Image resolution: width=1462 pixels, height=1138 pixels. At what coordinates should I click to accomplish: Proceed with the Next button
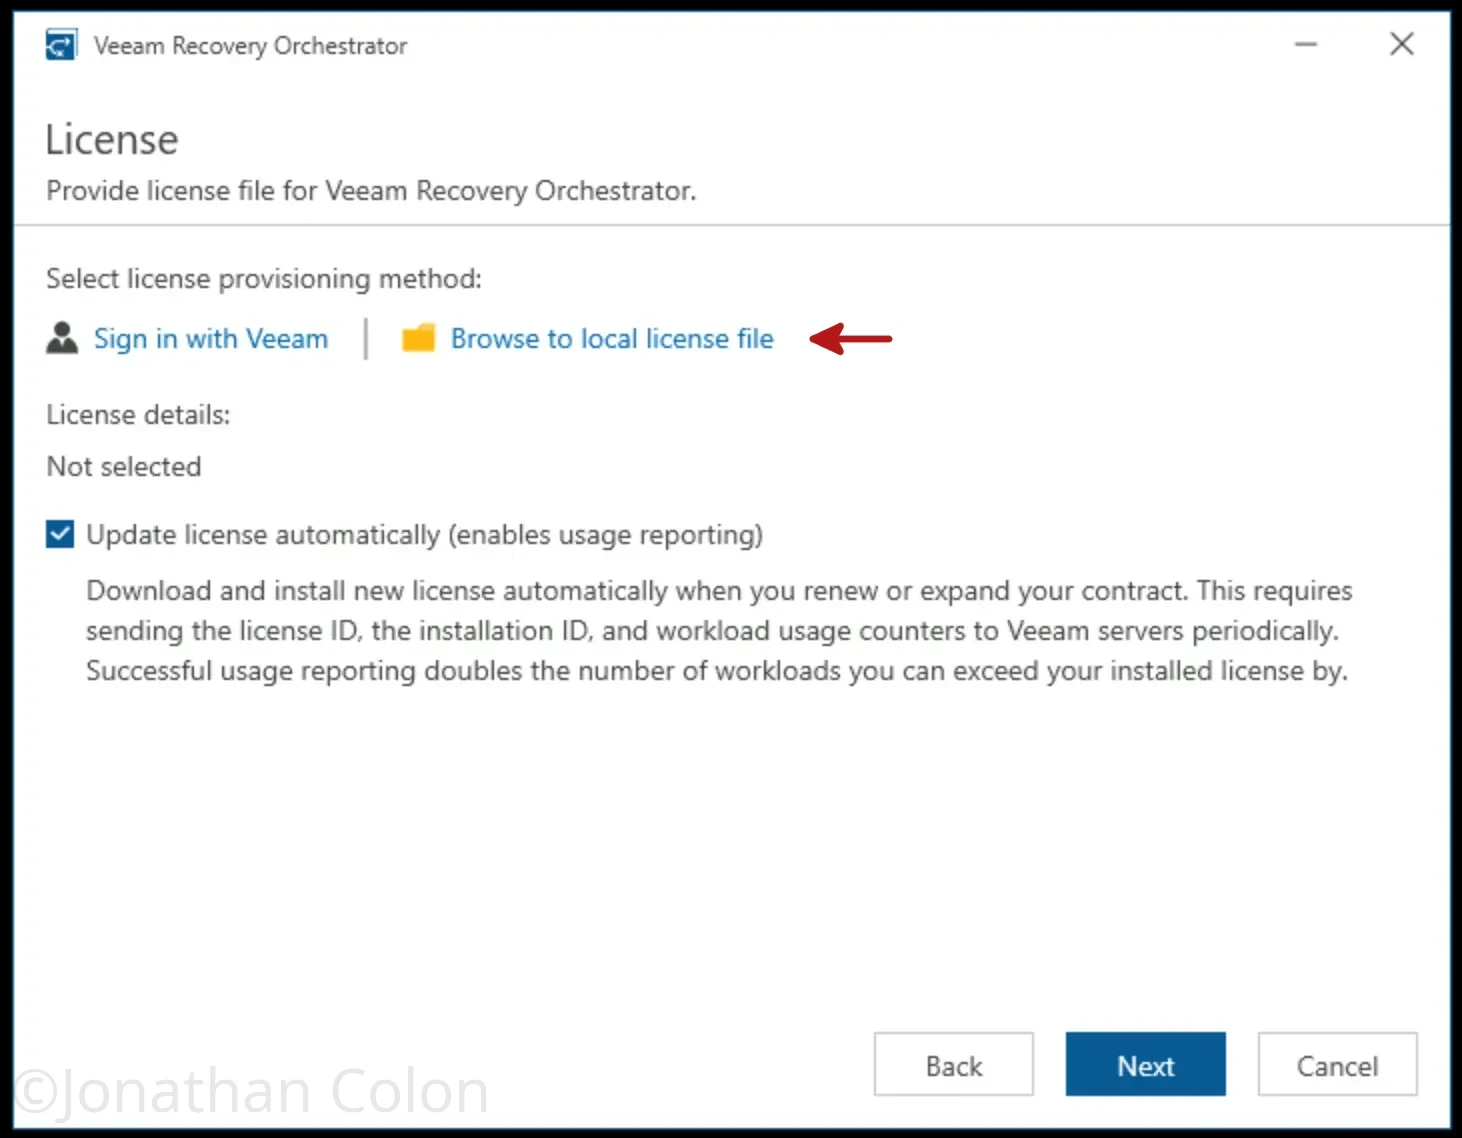(1146, 1065)
